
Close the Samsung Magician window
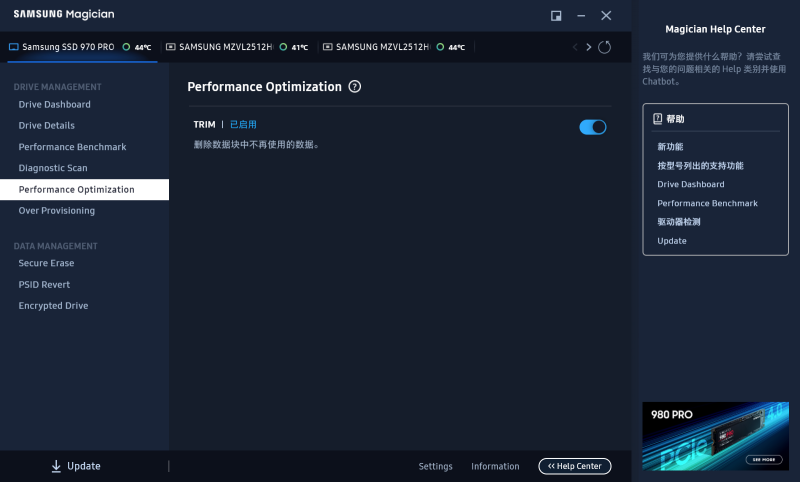click(x=606, y=16)
